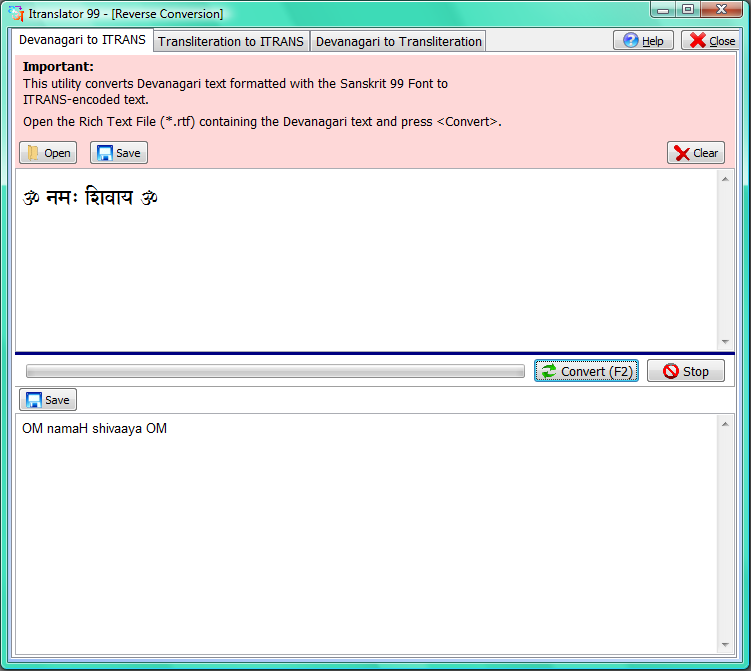The height and width of the screenshot is (671, 751).
Task: Click the 'Important:' heading text
Action: coord(58,67)
